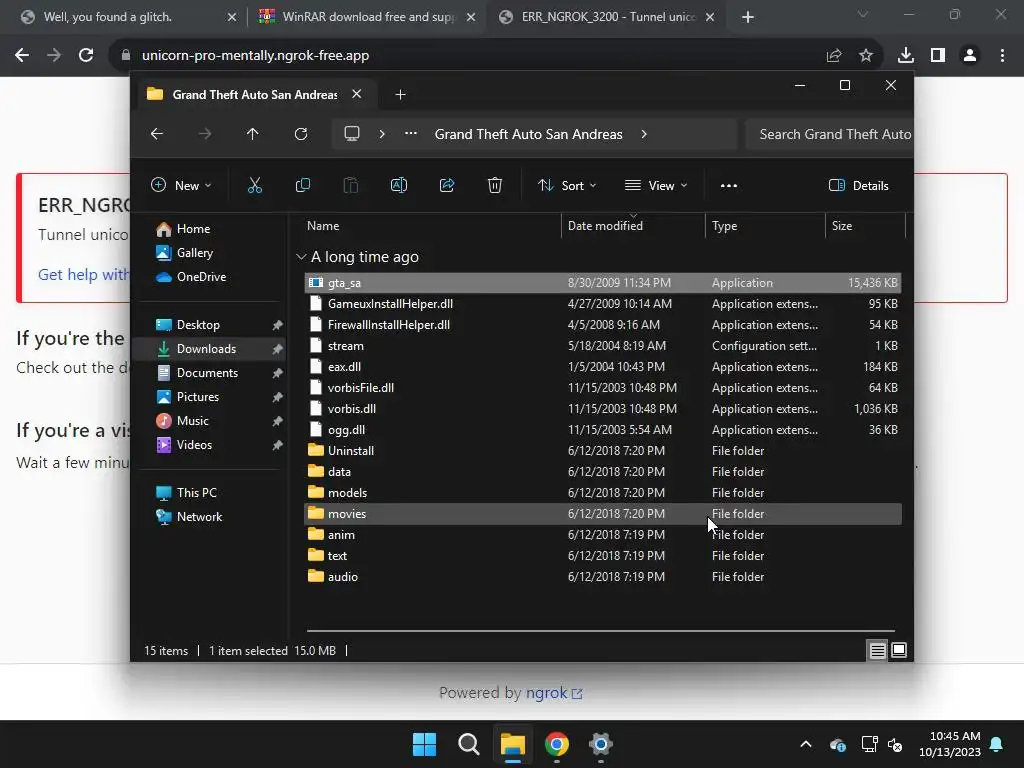
Task: Open Chrome tab search dropdown arrow
Action: (x=863, y=14)
